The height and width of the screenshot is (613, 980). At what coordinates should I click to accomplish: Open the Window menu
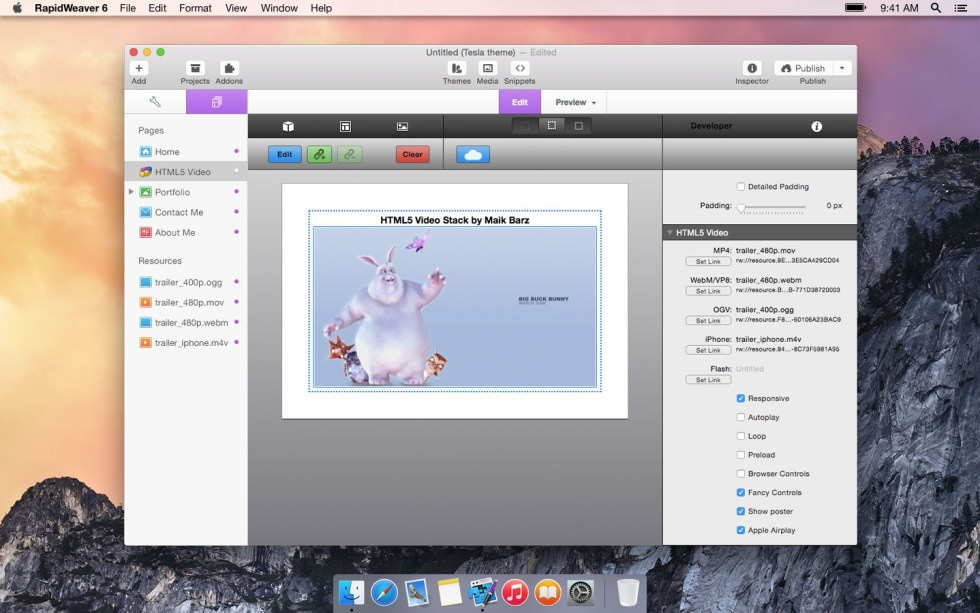coord(279,8)
